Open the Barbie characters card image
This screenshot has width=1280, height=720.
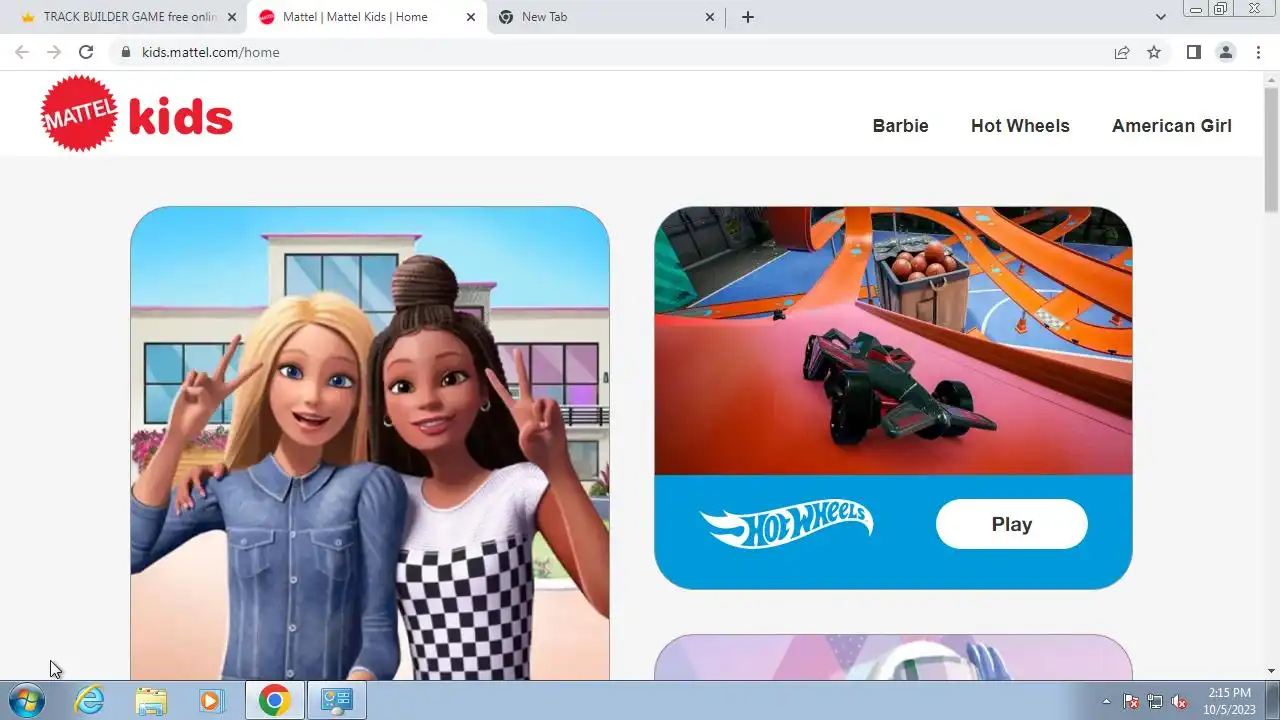pyautogui.click(x=370, y=443)
